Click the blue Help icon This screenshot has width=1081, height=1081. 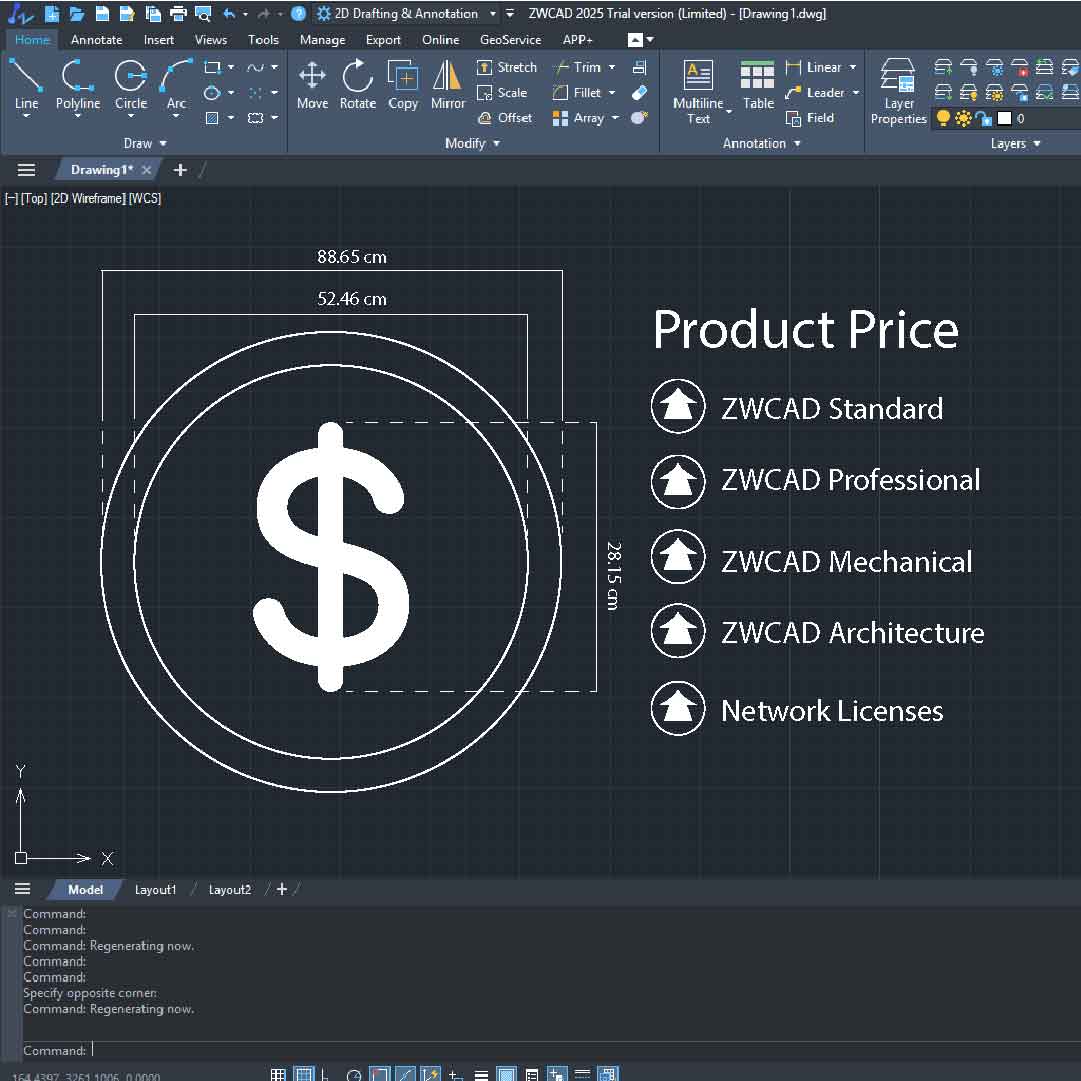tap(299, 13)
